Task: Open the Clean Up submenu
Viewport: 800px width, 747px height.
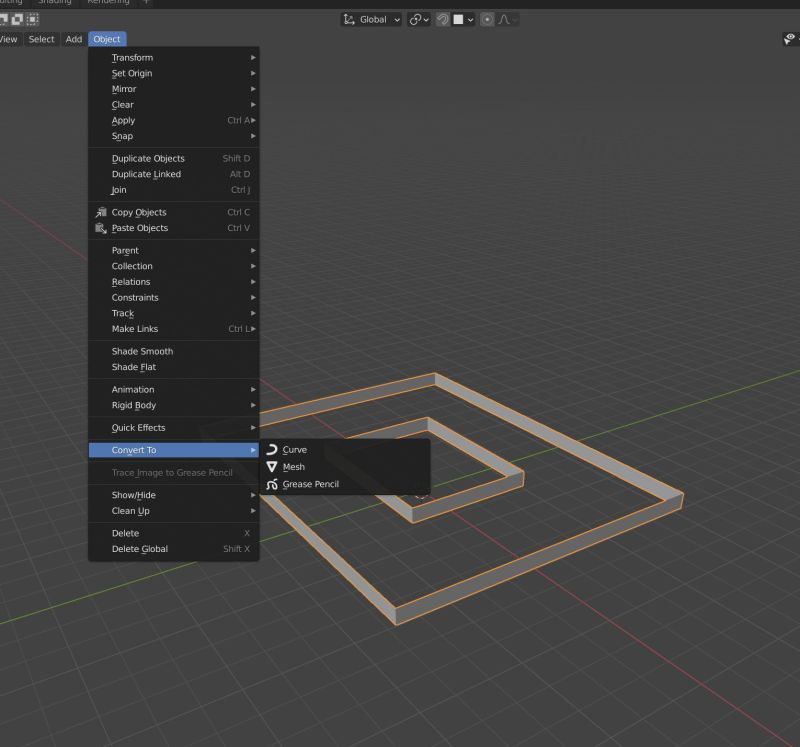Action: point(174,511)
